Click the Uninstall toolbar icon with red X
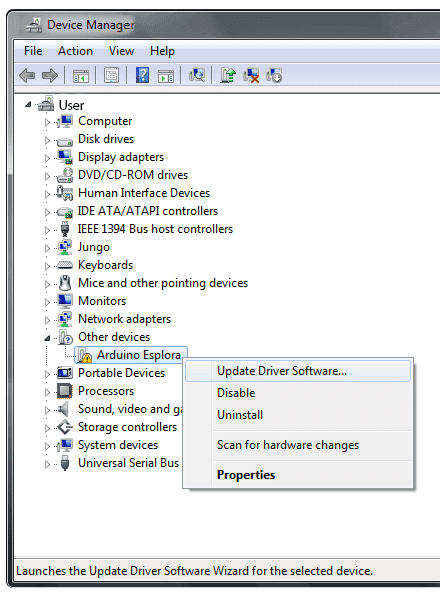Screen dimensions: 440x597 coord(251,75)
